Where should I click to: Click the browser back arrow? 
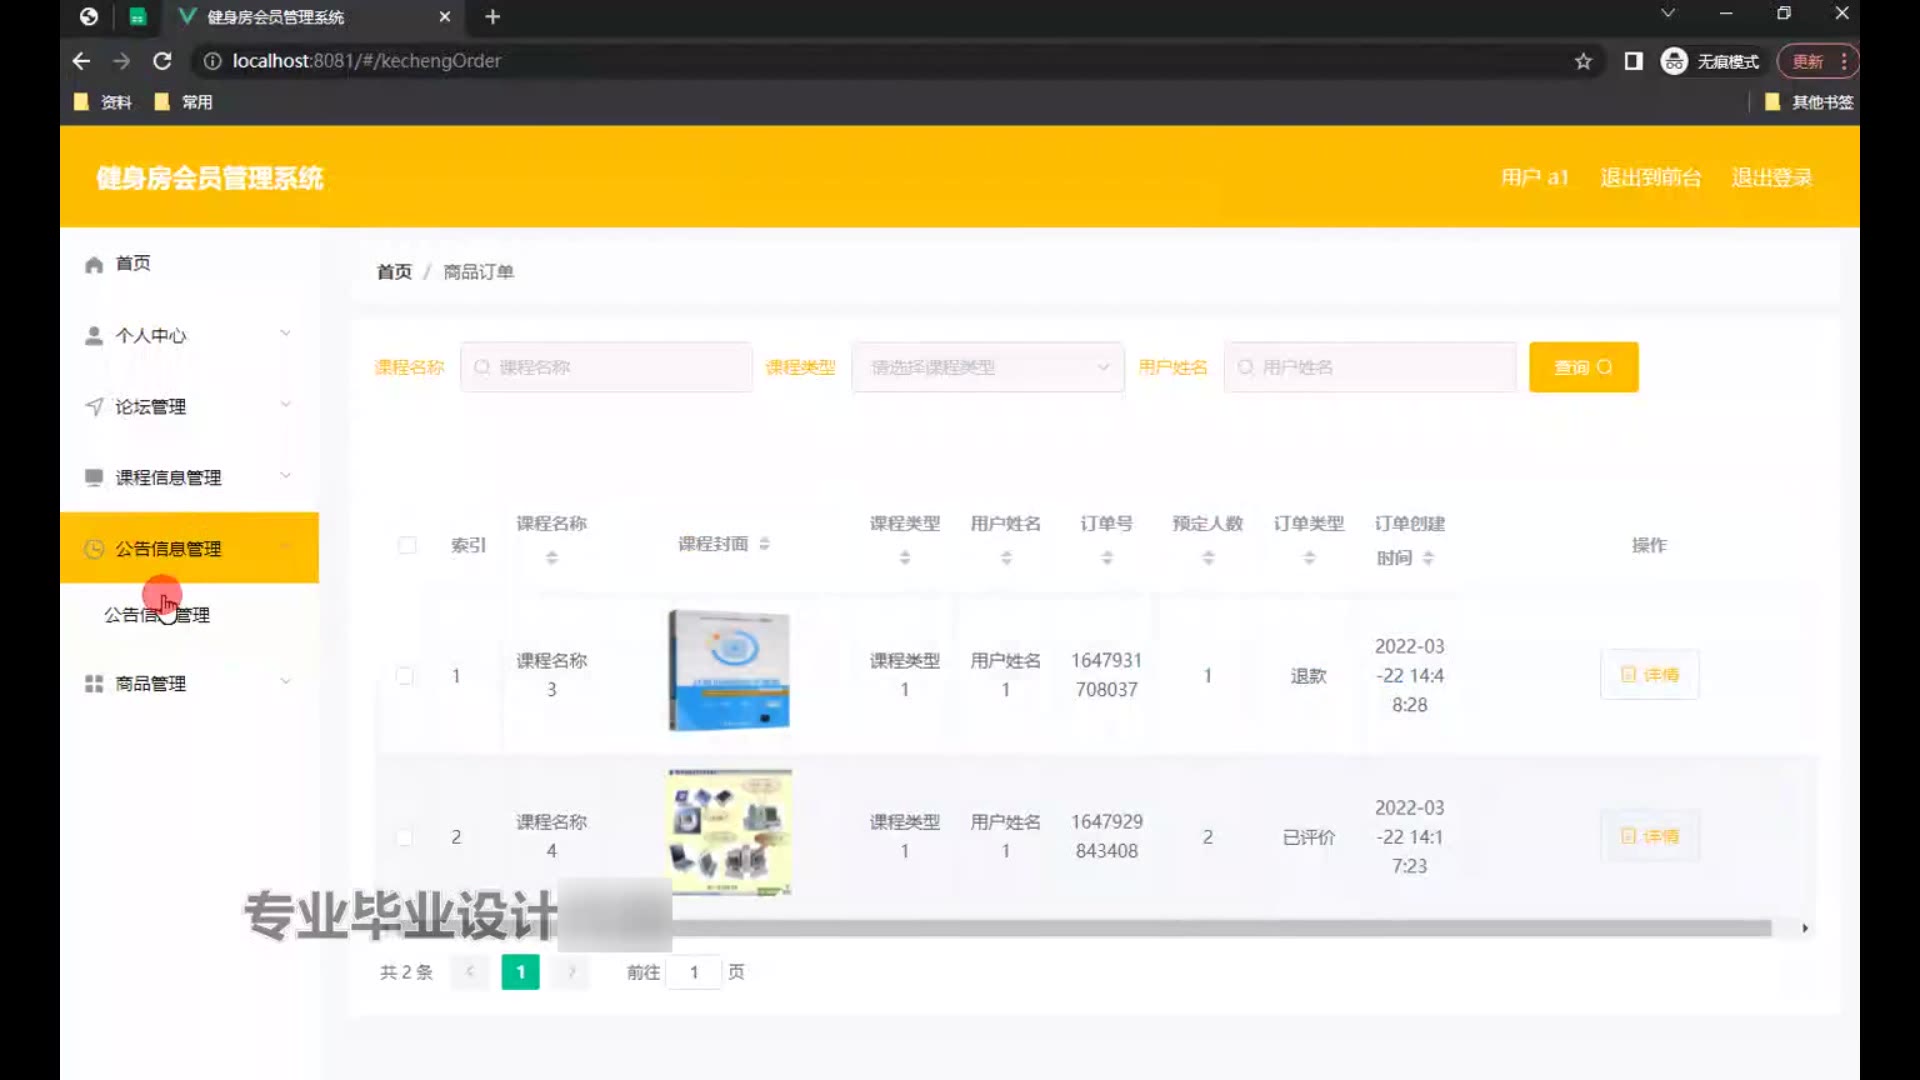81,61
